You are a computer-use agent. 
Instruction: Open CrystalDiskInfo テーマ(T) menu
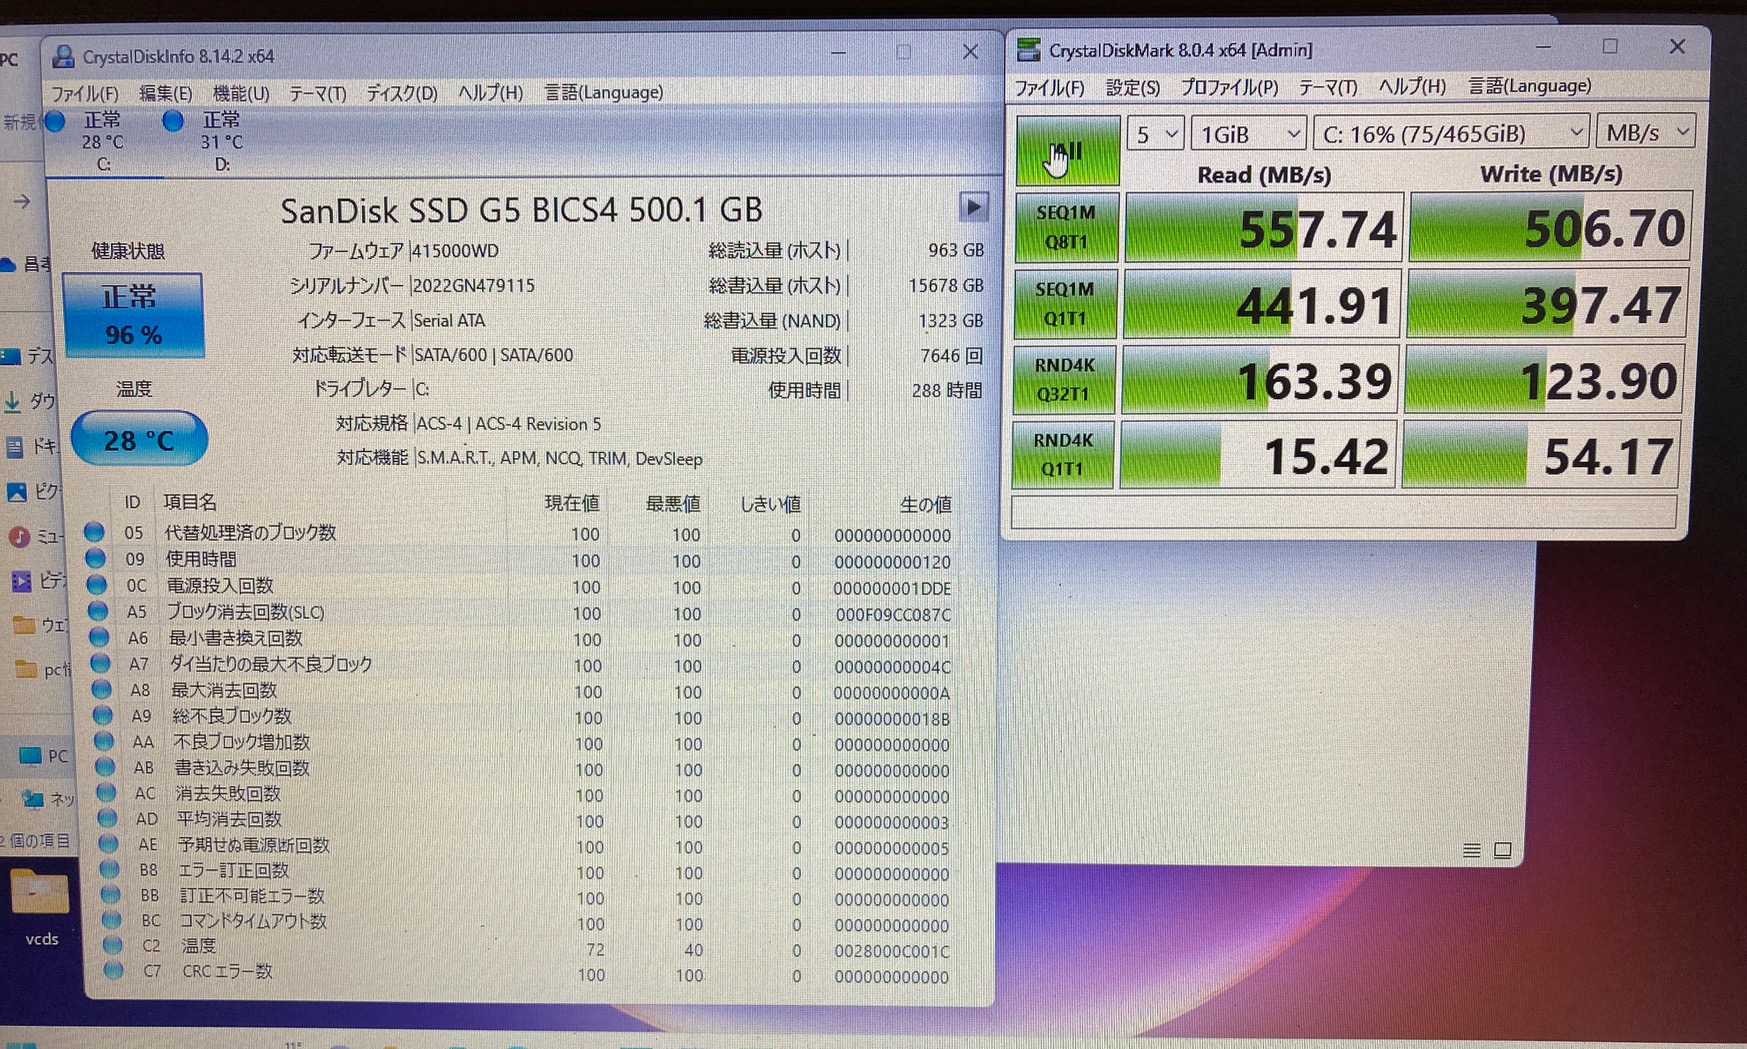click(x=317, y=93)
